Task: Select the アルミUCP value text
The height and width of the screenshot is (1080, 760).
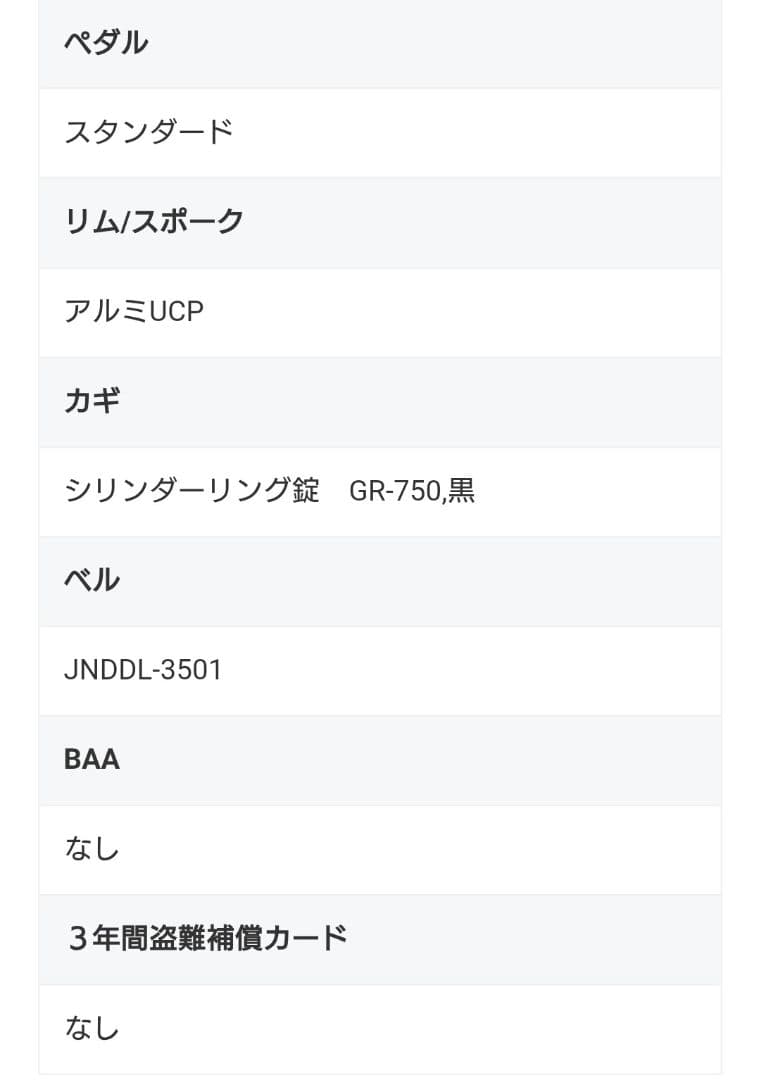Action: [134, 311]
